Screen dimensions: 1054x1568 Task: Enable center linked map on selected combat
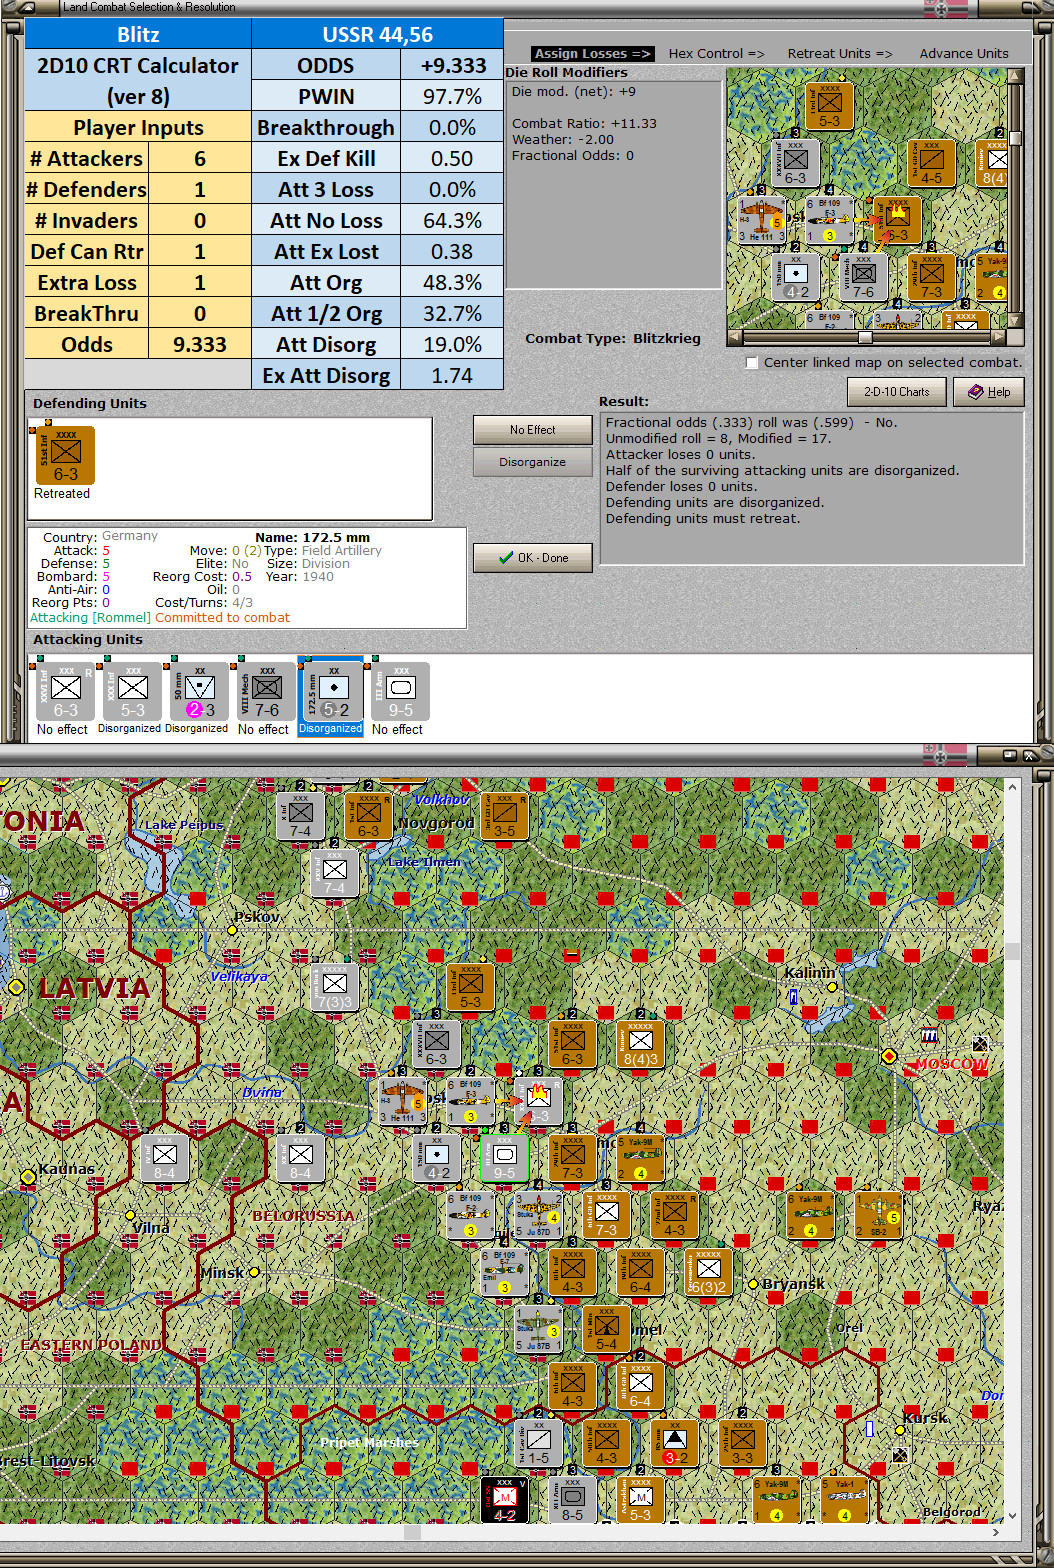point(752,363)
